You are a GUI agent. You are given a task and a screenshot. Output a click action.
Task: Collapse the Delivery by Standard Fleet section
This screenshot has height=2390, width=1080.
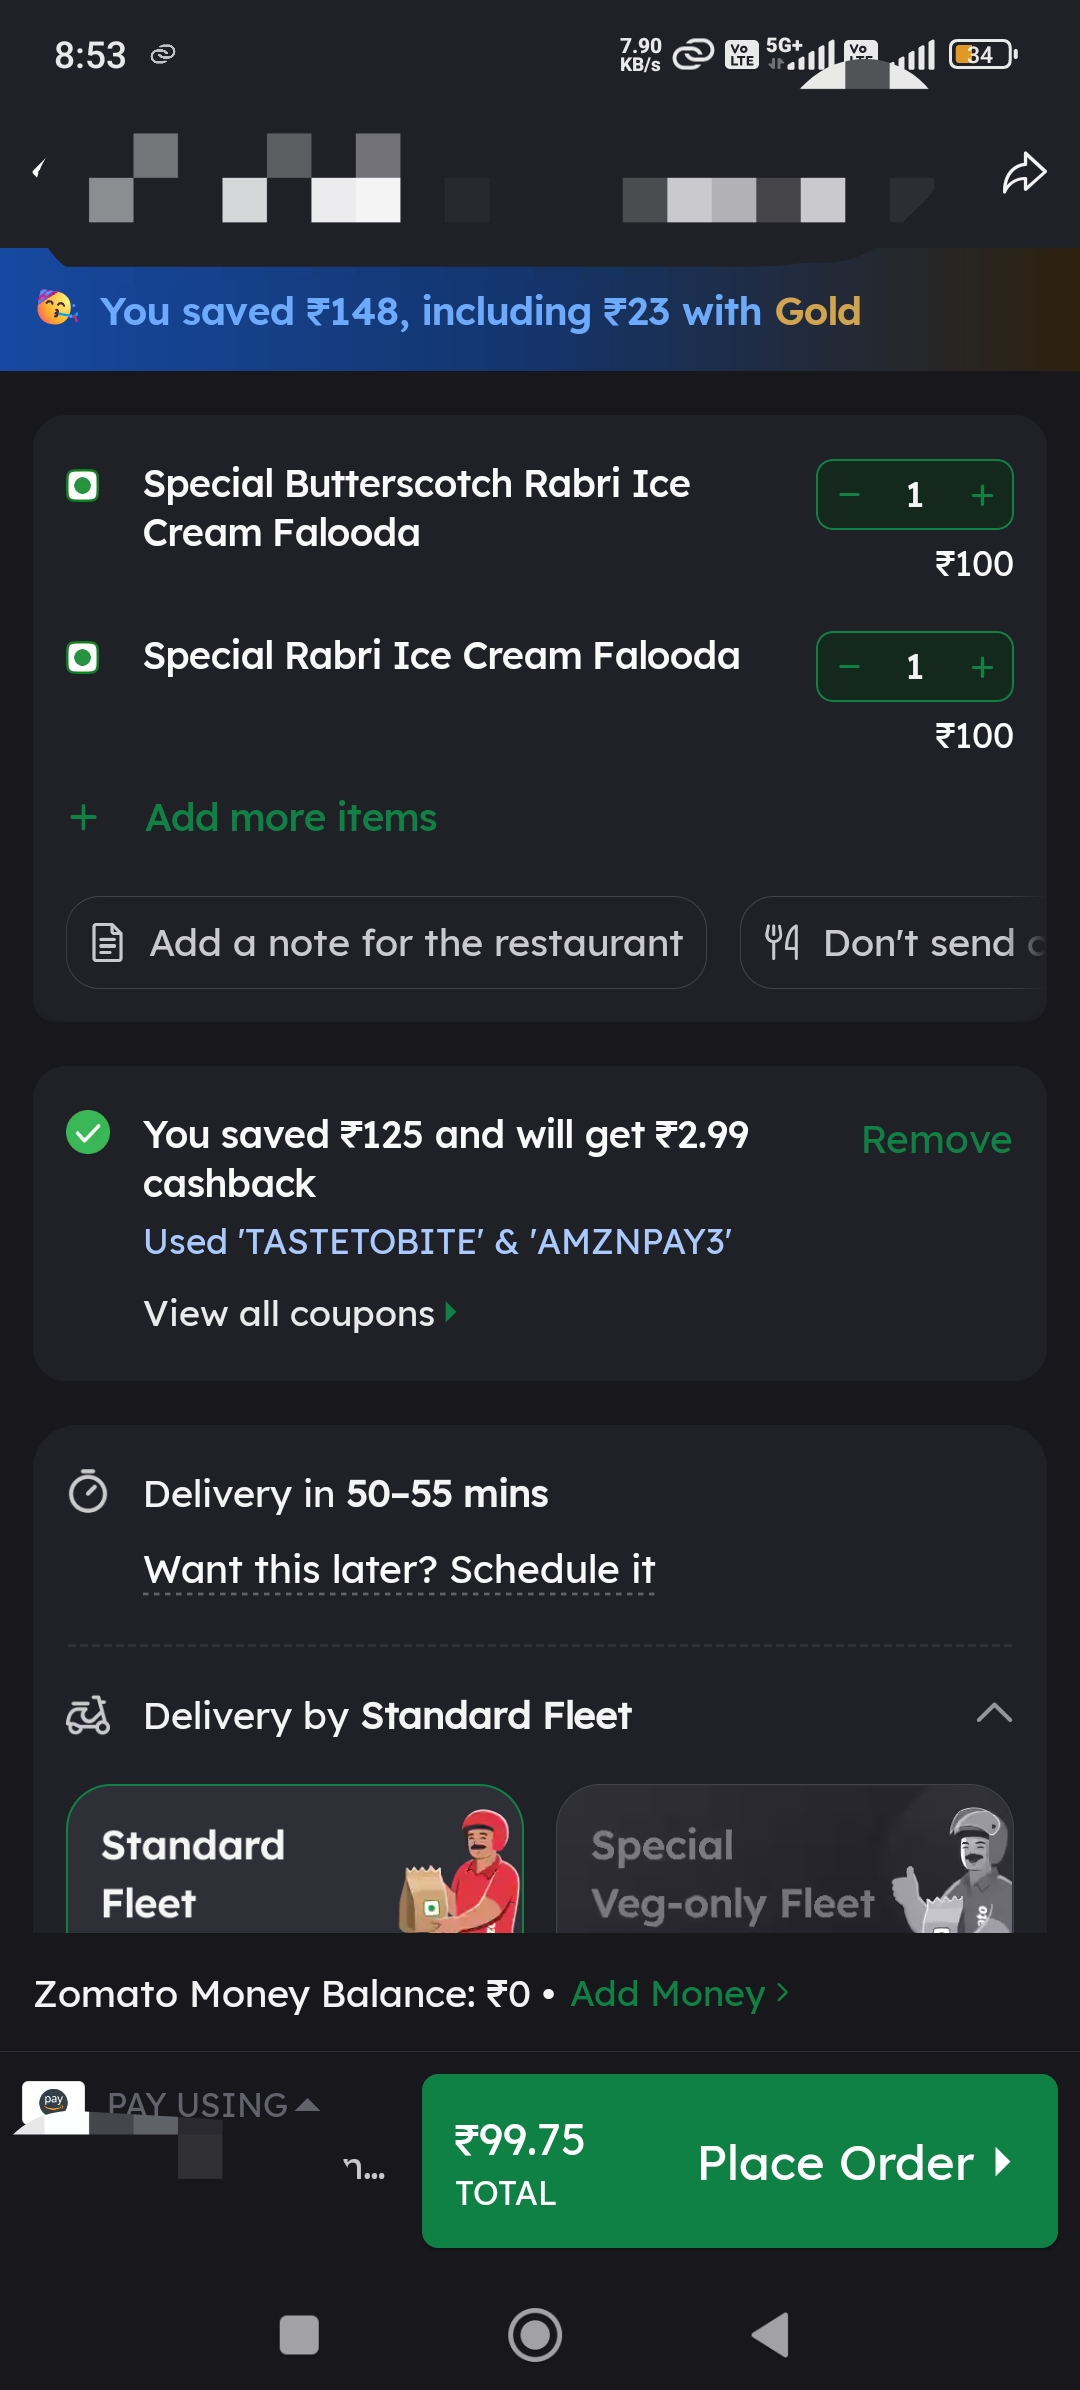tap(993, 1714)
